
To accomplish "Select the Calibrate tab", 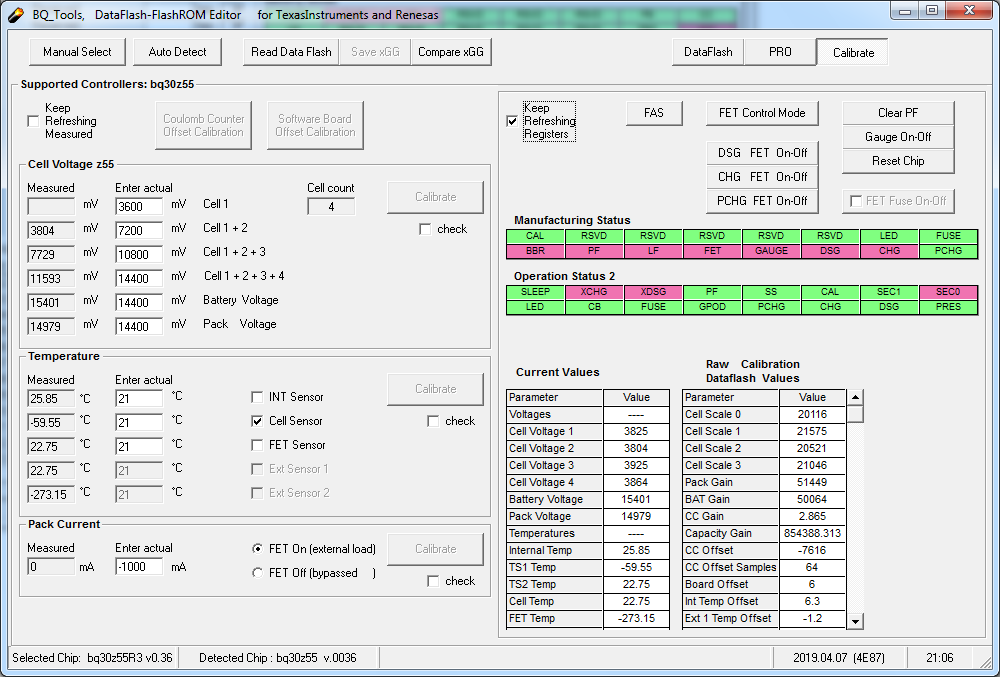I will (853, 52).
